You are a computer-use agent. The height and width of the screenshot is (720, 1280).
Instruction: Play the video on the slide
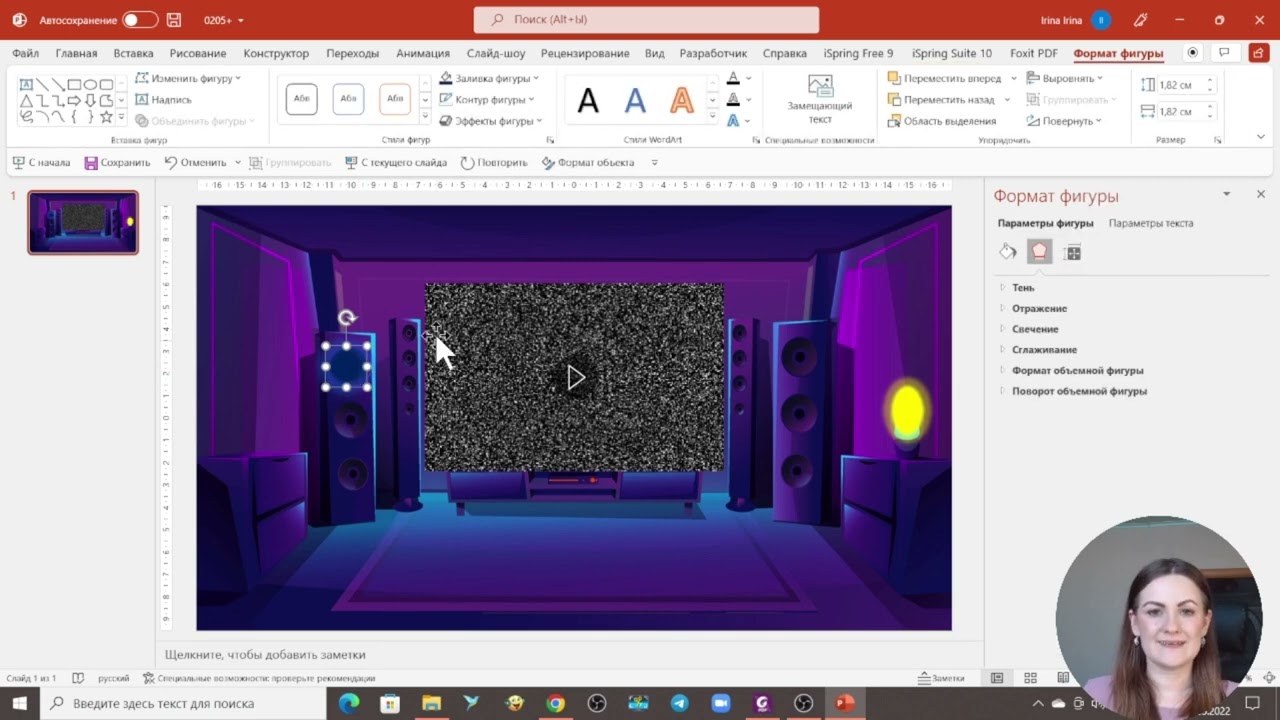pos(575,377)
